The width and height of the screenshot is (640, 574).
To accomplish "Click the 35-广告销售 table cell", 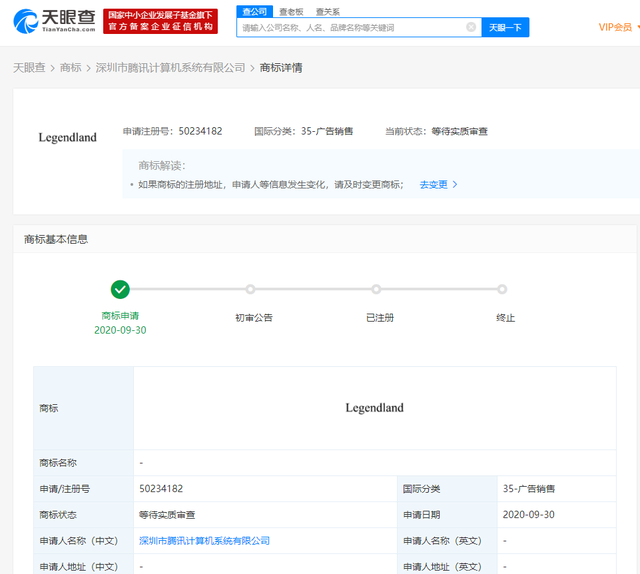I will click(556, 489).
